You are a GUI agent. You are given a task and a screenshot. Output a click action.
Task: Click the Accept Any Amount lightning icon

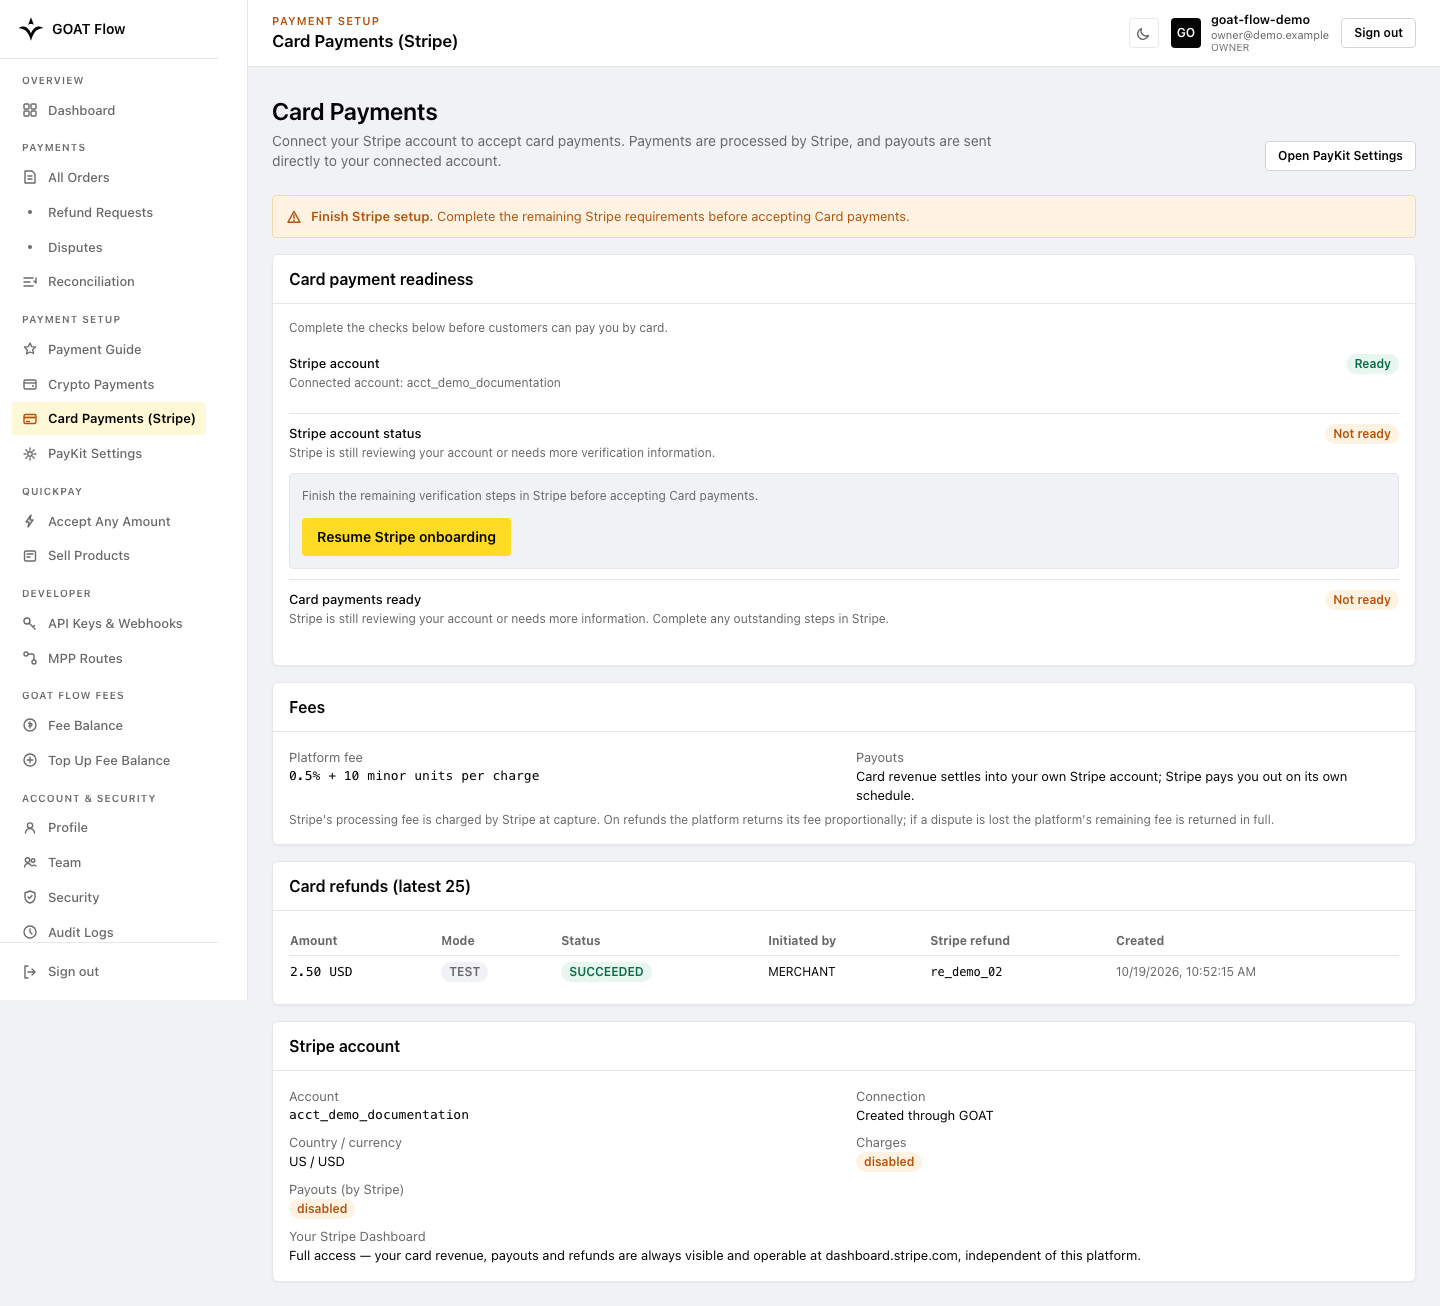coord(30,521)
